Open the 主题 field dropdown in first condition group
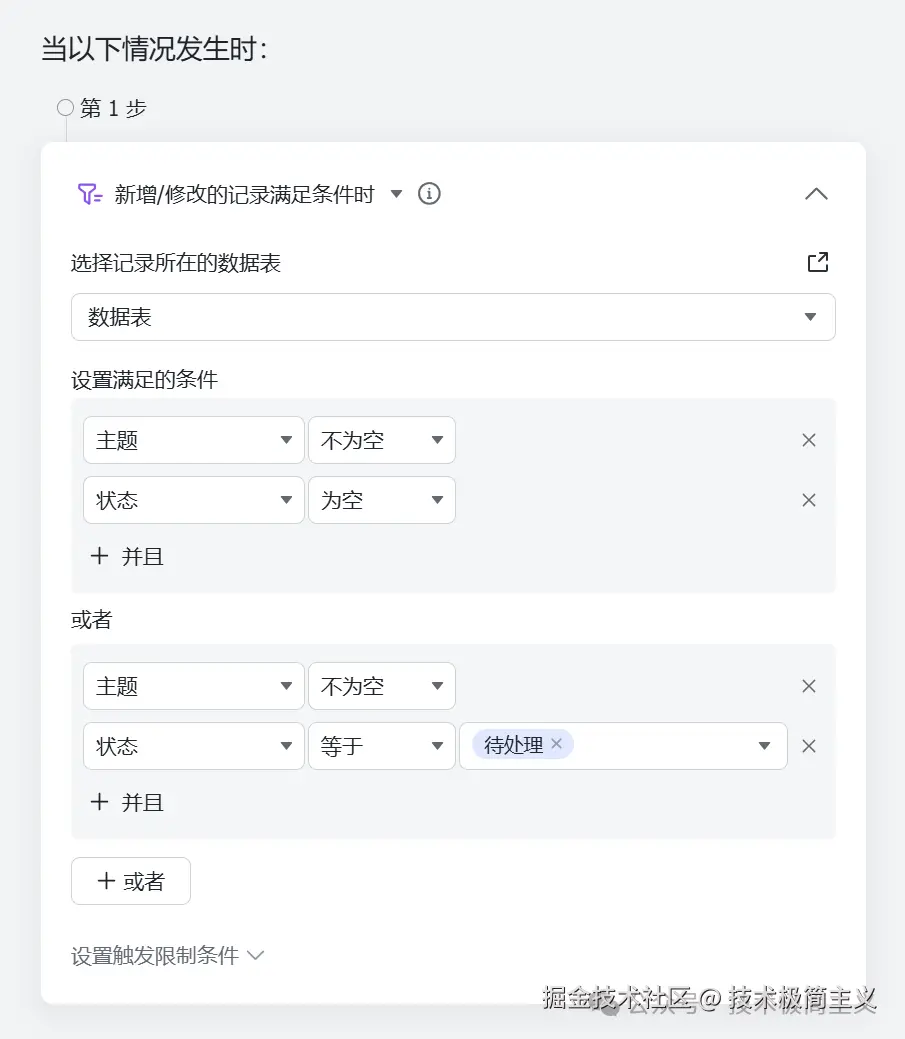 pos(288,440)
